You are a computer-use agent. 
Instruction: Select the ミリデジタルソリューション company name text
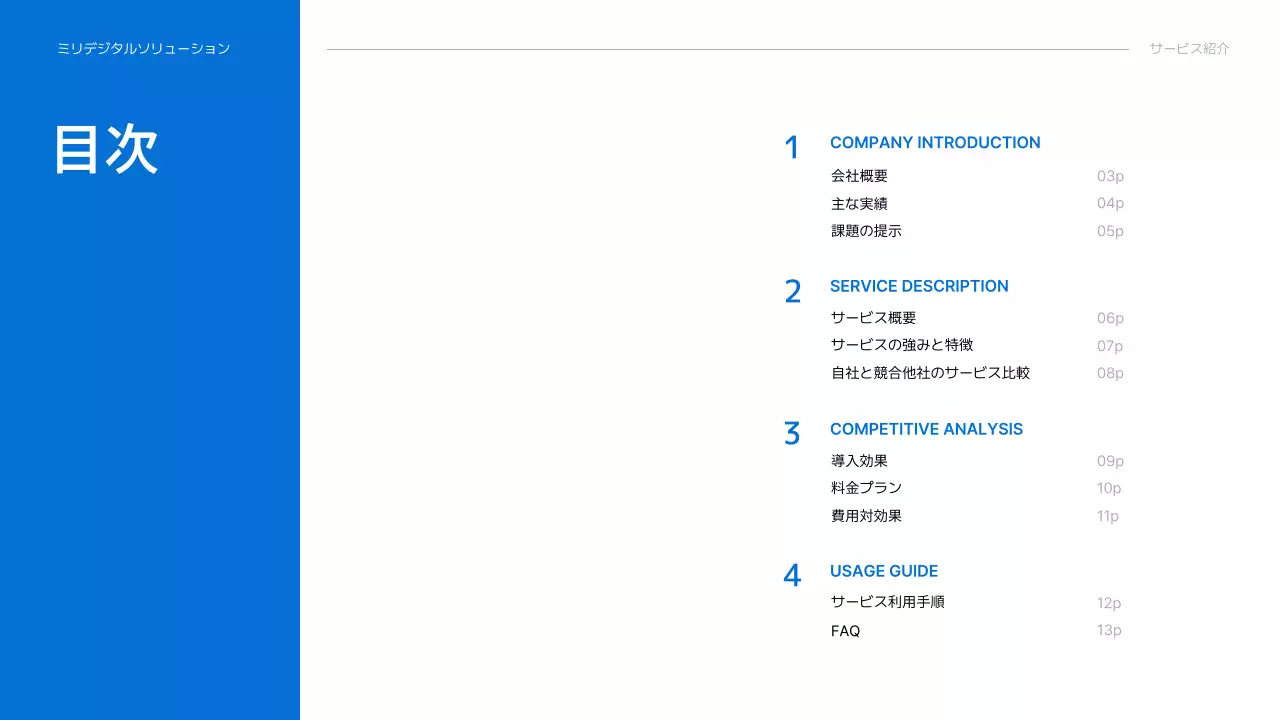[x=143, y=49]
